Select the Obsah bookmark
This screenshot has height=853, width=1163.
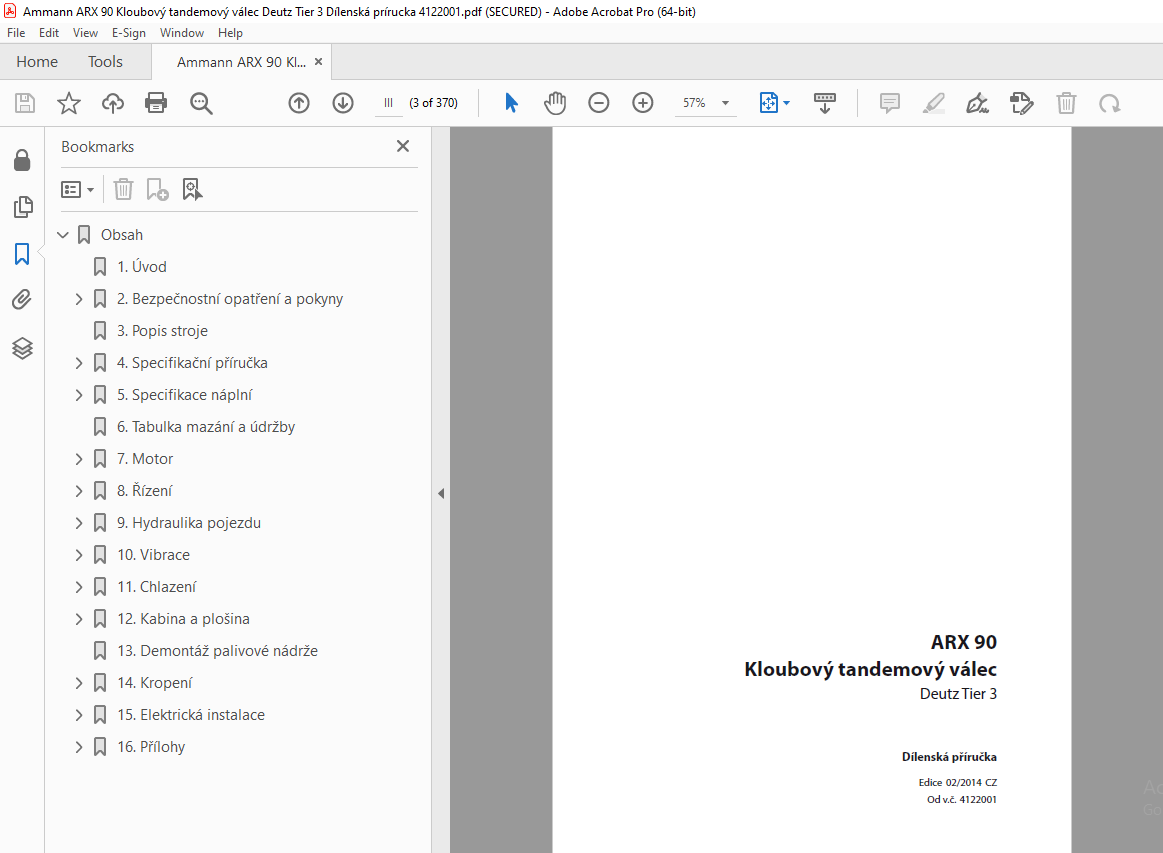coord(122,235)
